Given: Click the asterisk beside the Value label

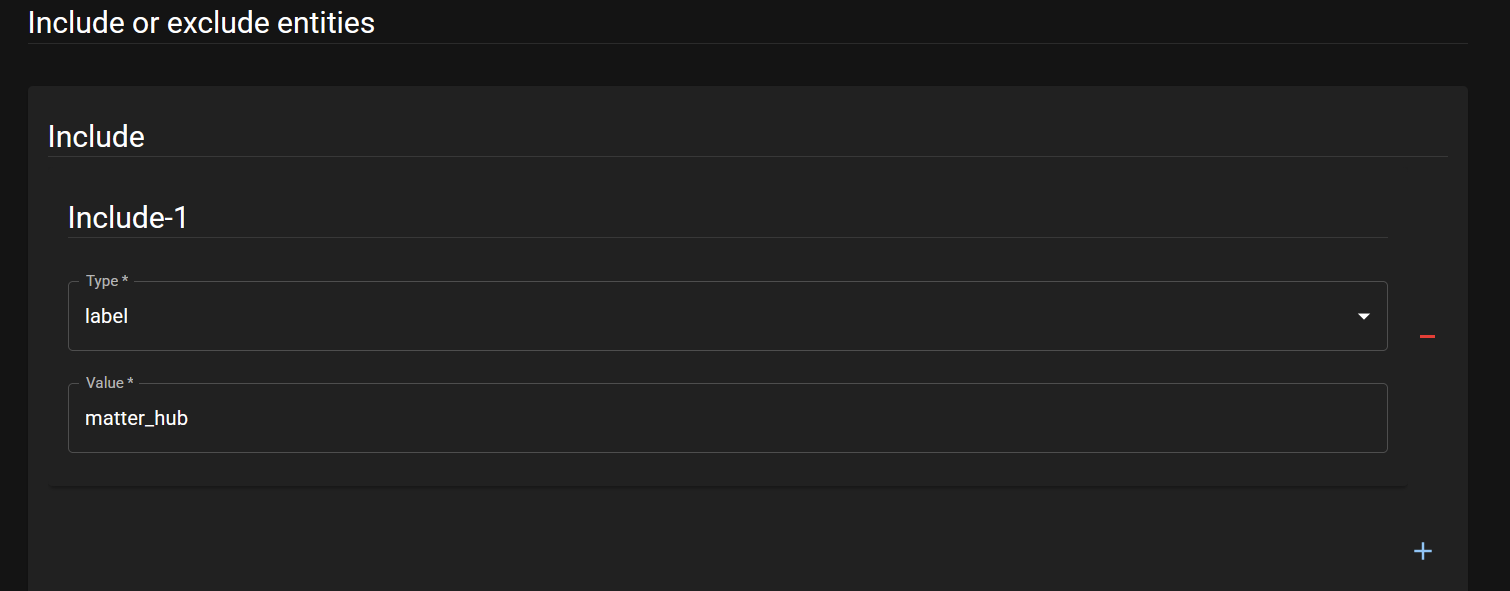Looking at the screenshot, I should click(x=131, y=383).
